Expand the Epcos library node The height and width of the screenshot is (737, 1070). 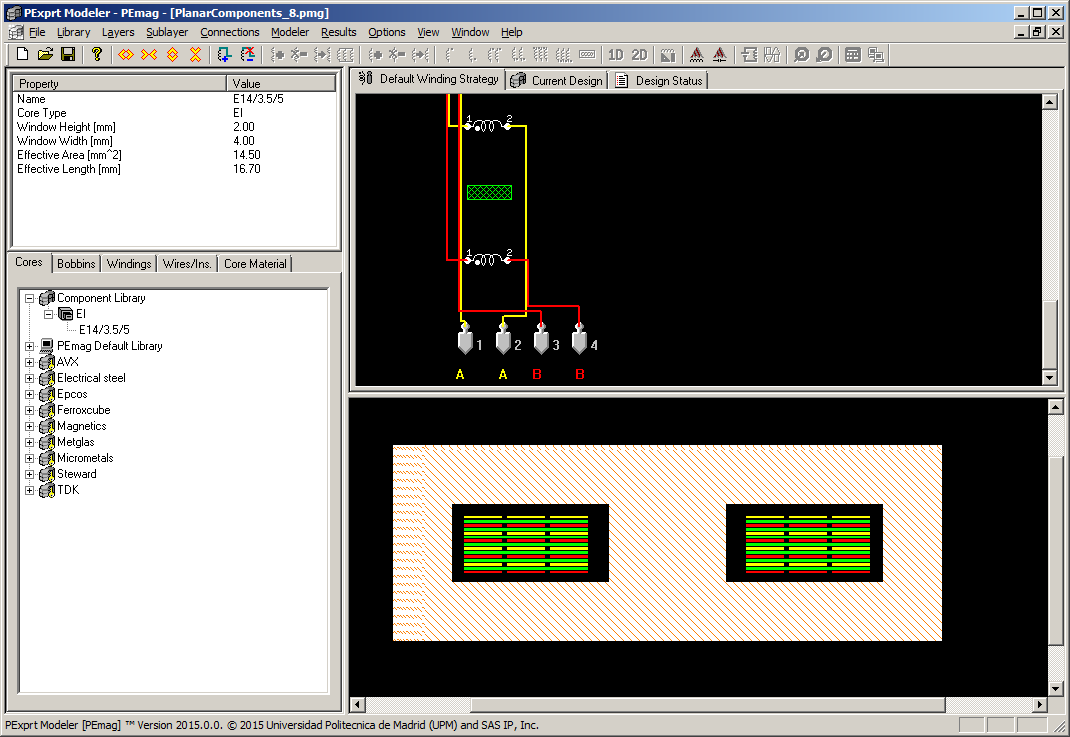click(29, 394)
